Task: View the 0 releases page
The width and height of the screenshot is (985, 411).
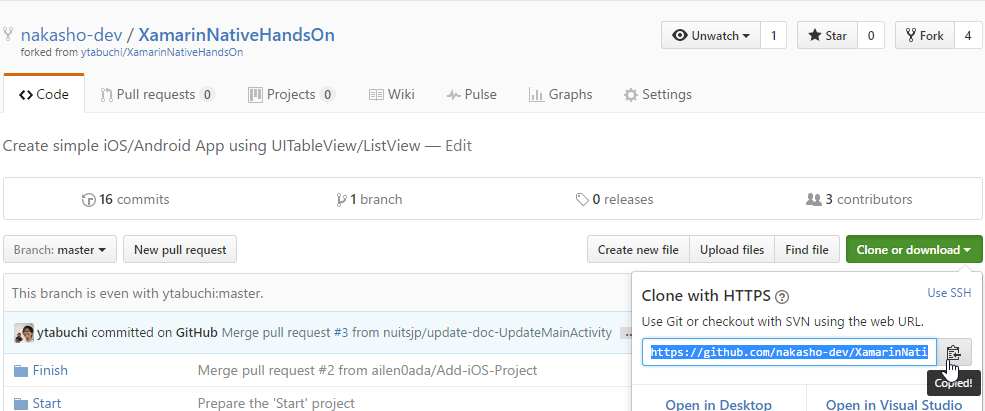Action: (614, 200)
